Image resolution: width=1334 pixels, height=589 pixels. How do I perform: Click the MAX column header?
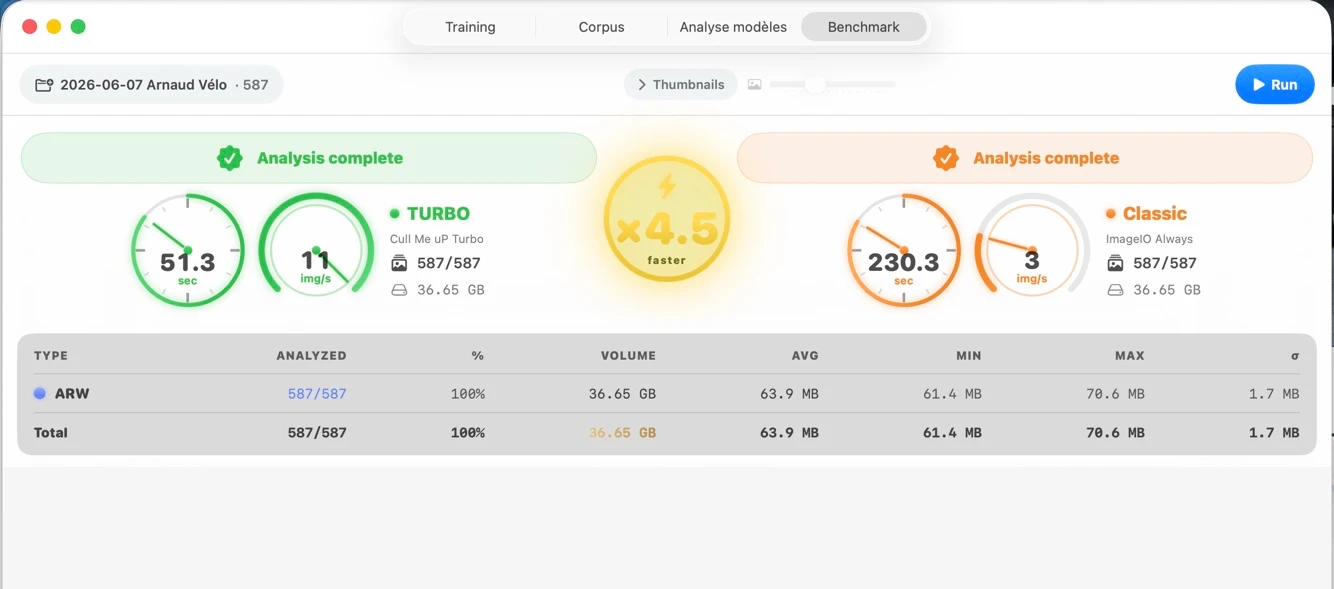pos(1130,355)
